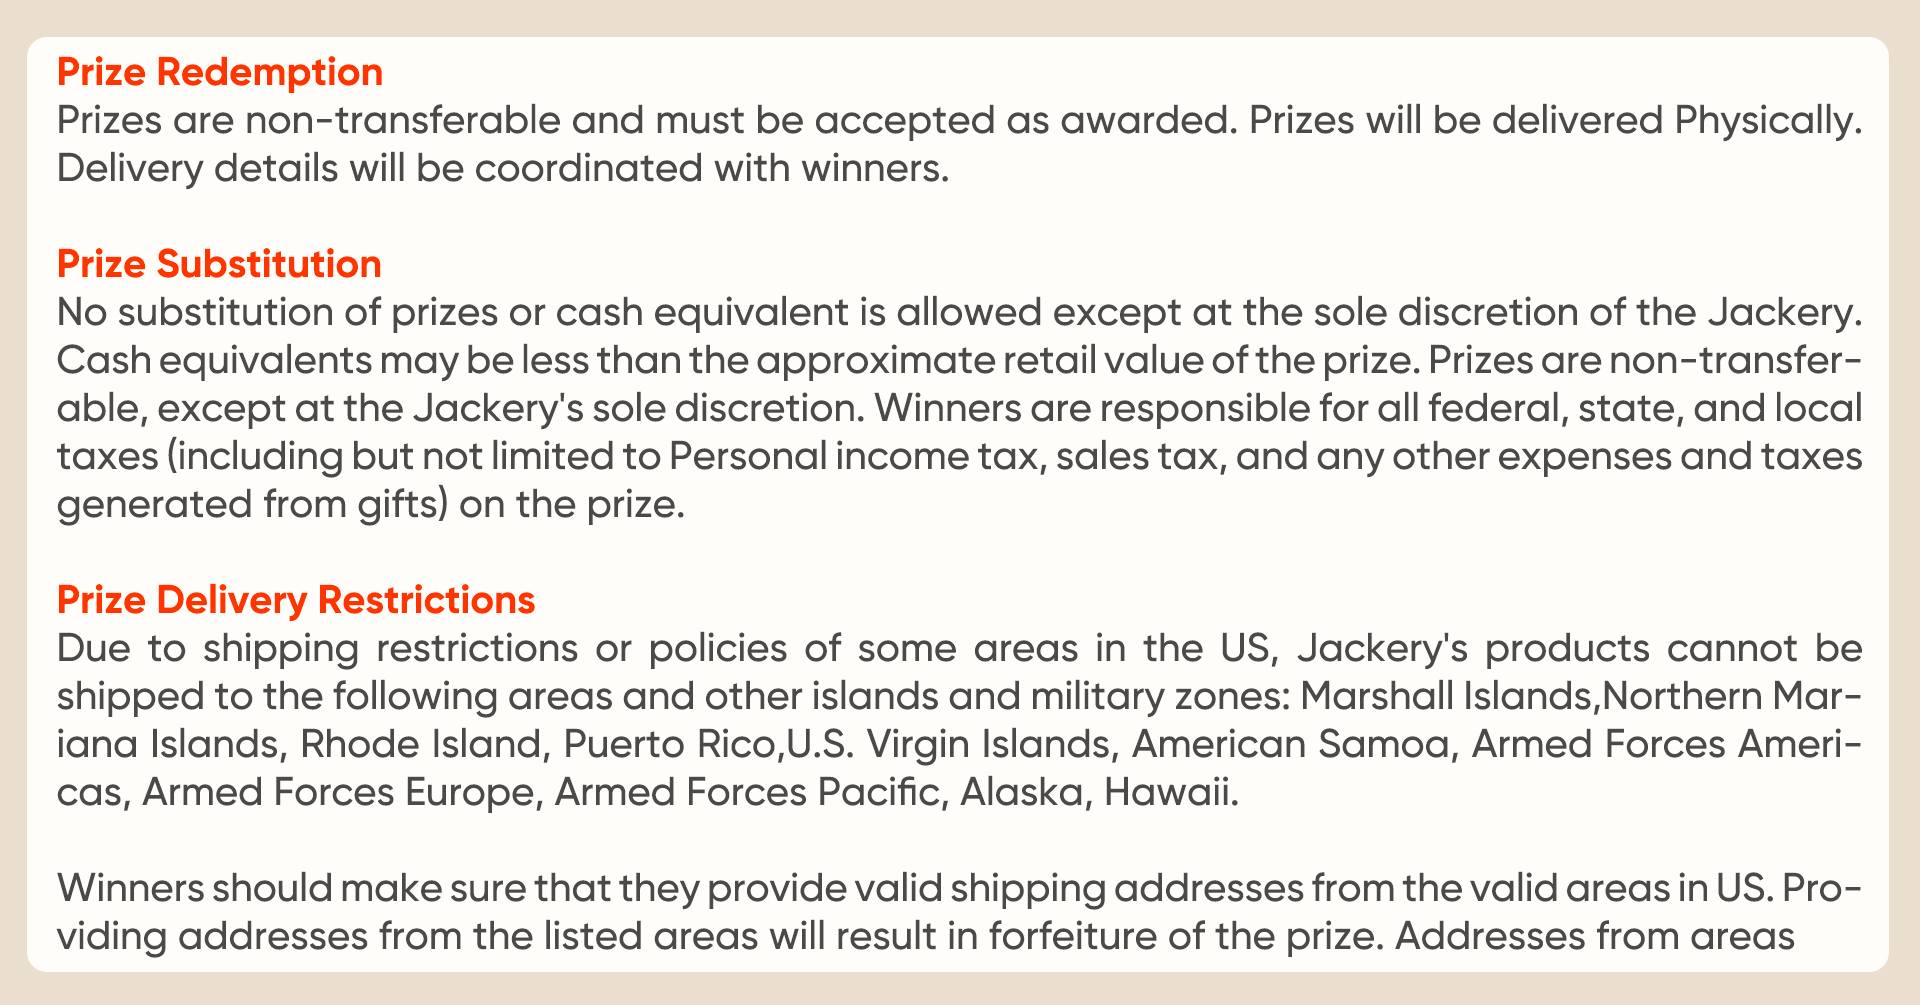
Task: Click the line starting 'No substitution of prizes'
Action: [x=960, y=312]
